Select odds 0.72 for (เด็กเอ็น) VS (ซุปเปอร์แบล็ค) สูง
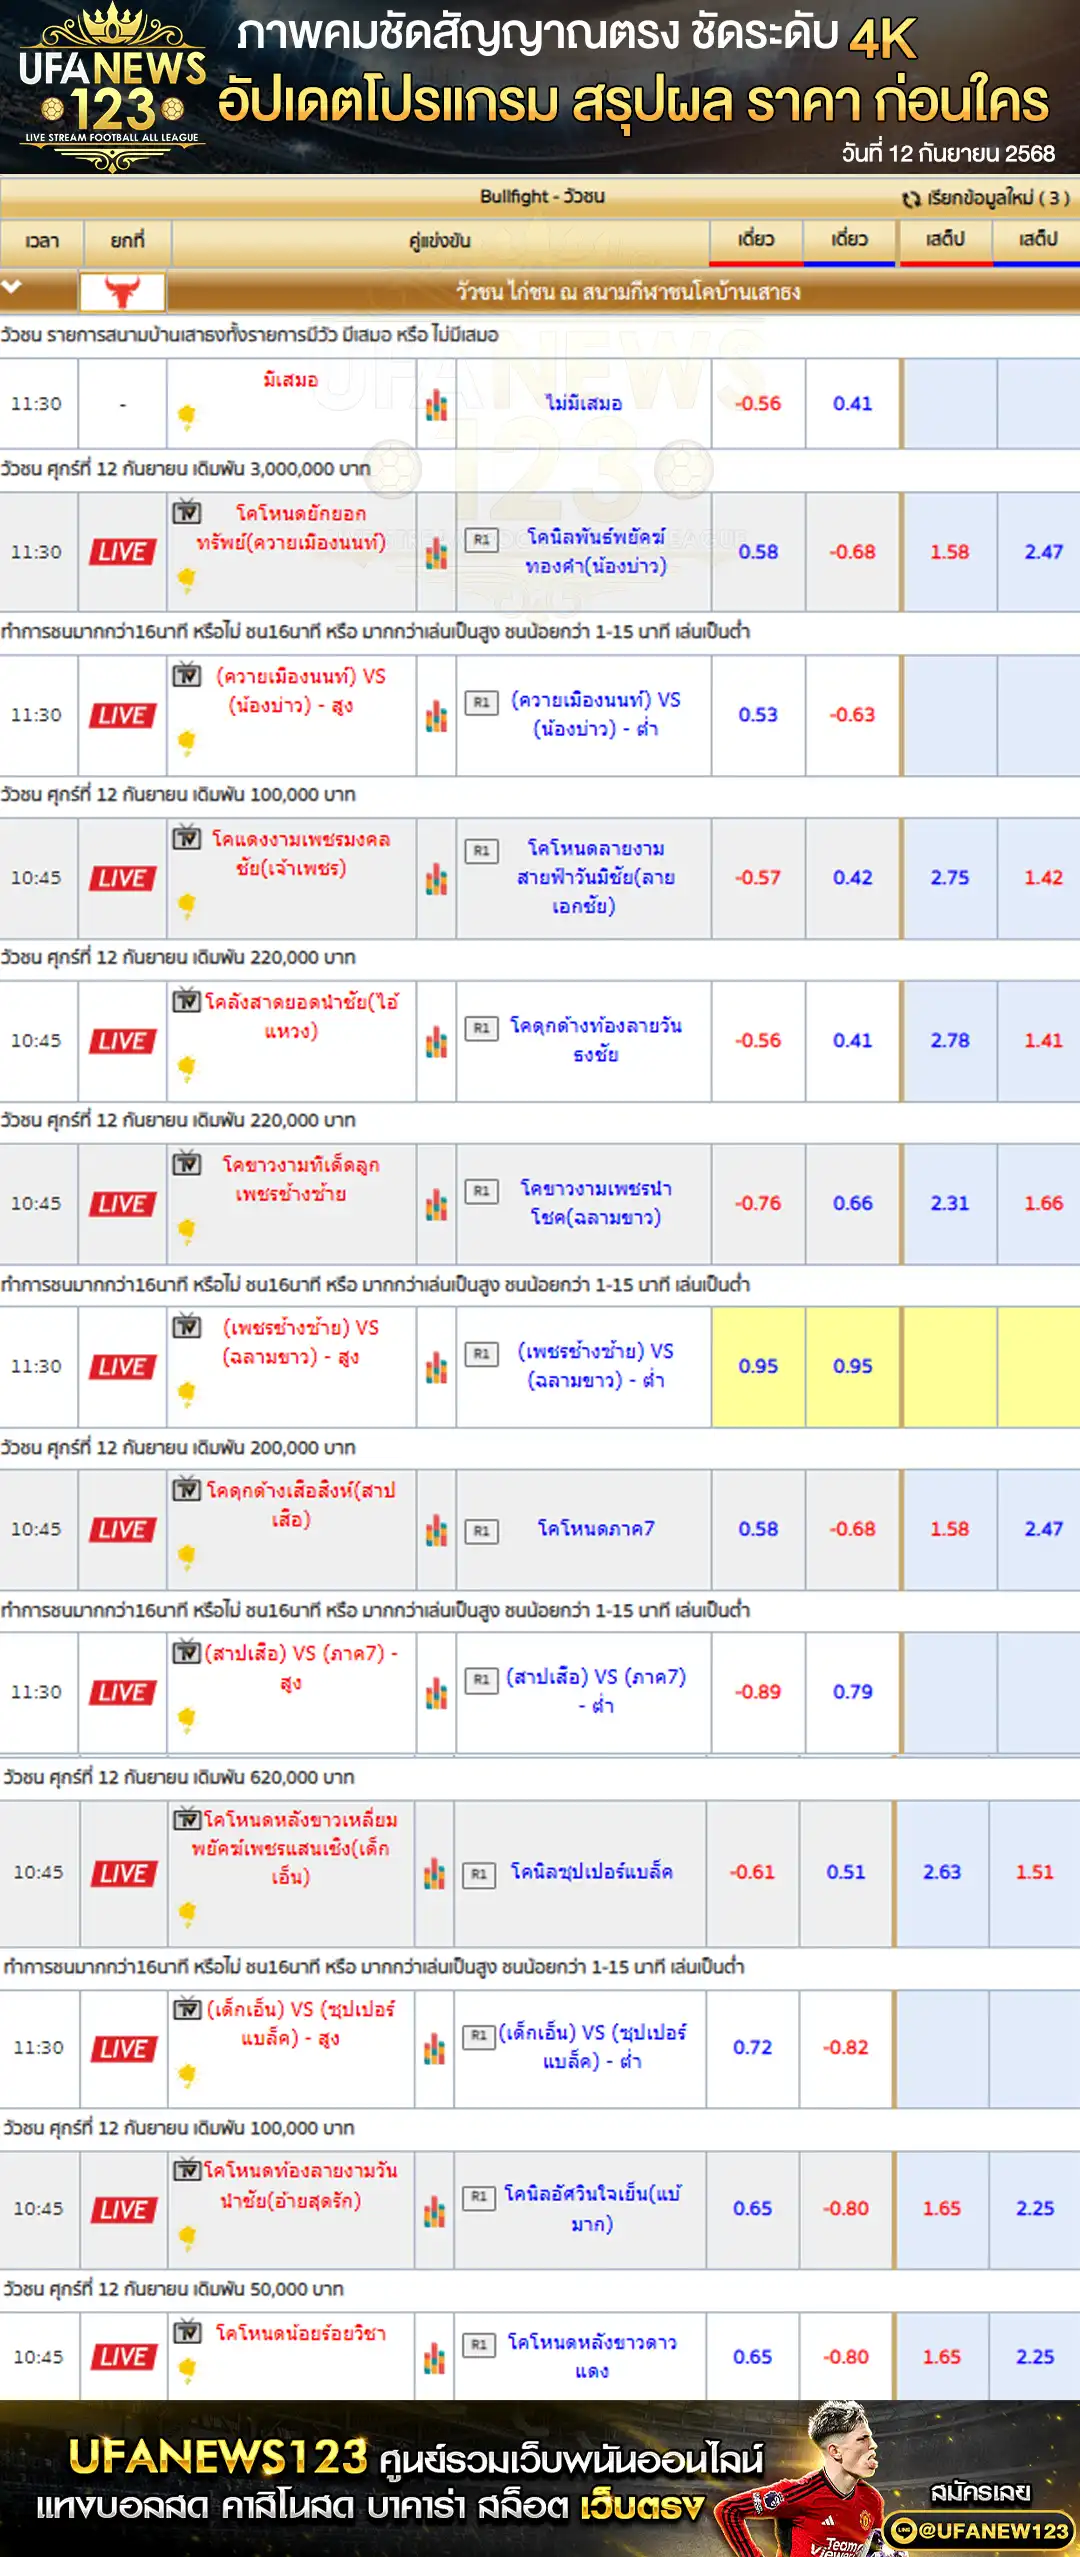 click(752, 2048)
